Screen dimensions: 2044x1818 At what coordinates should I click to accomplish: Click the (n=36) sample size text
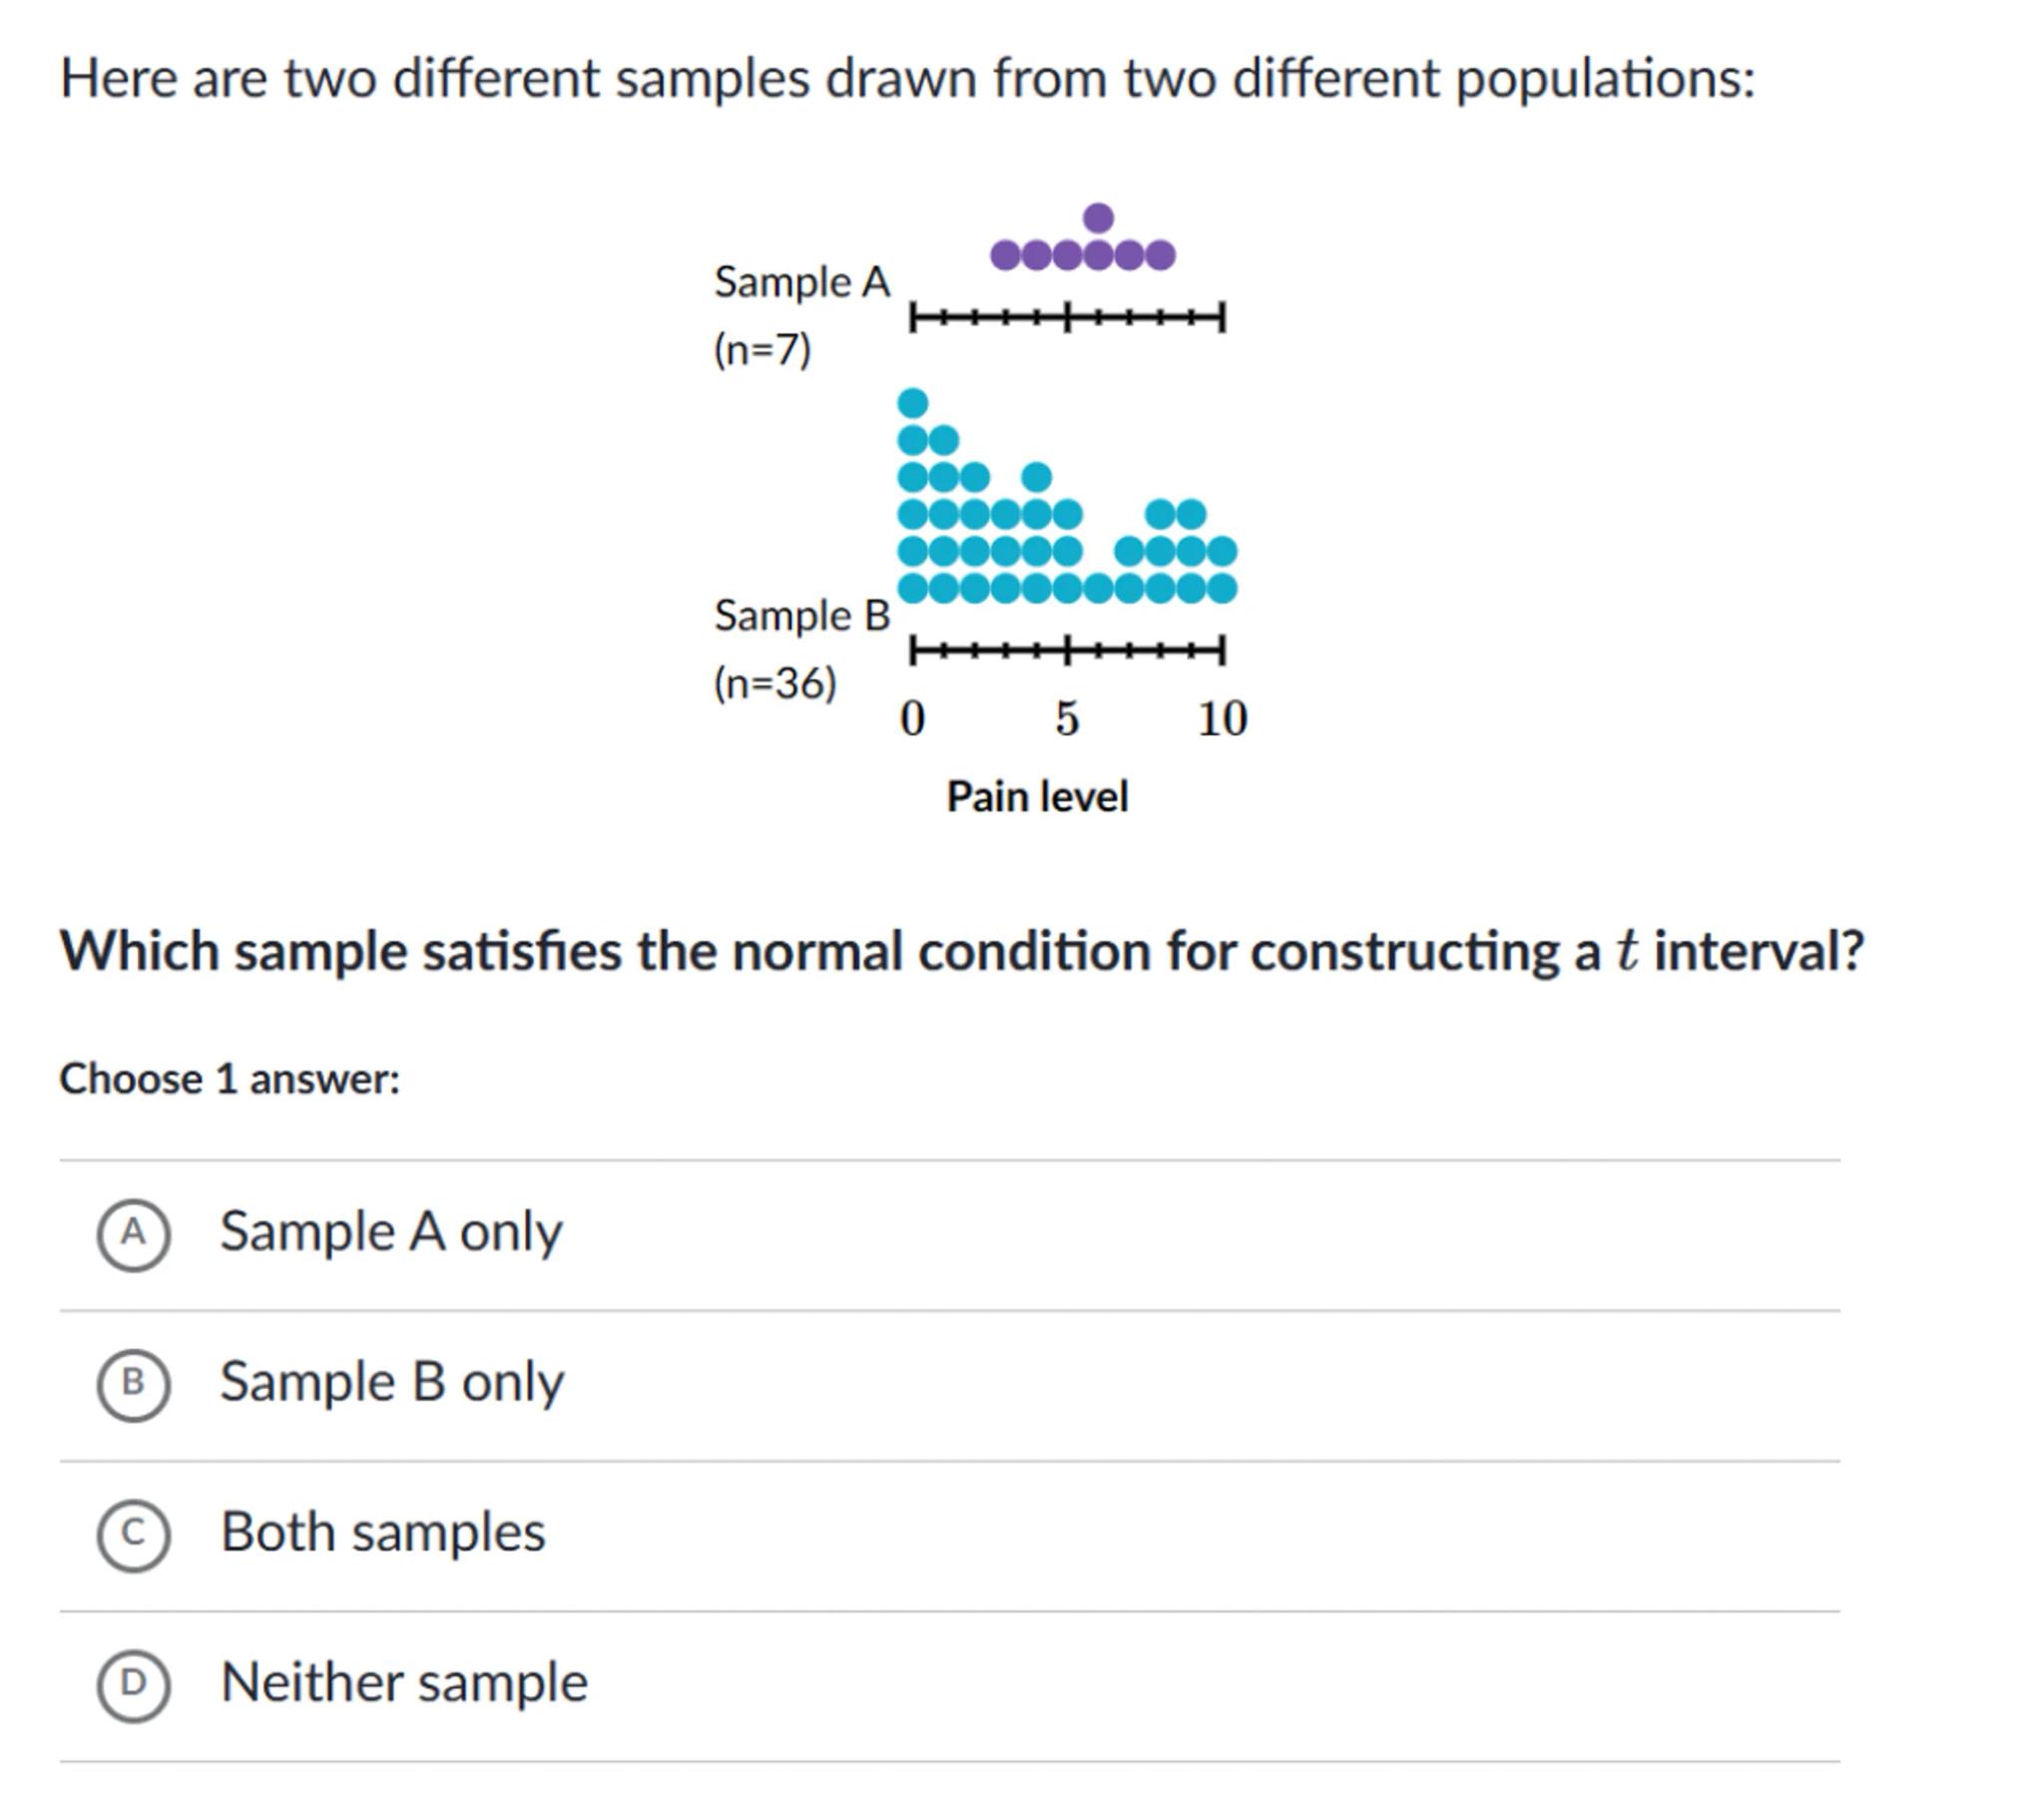pos(774,683)
